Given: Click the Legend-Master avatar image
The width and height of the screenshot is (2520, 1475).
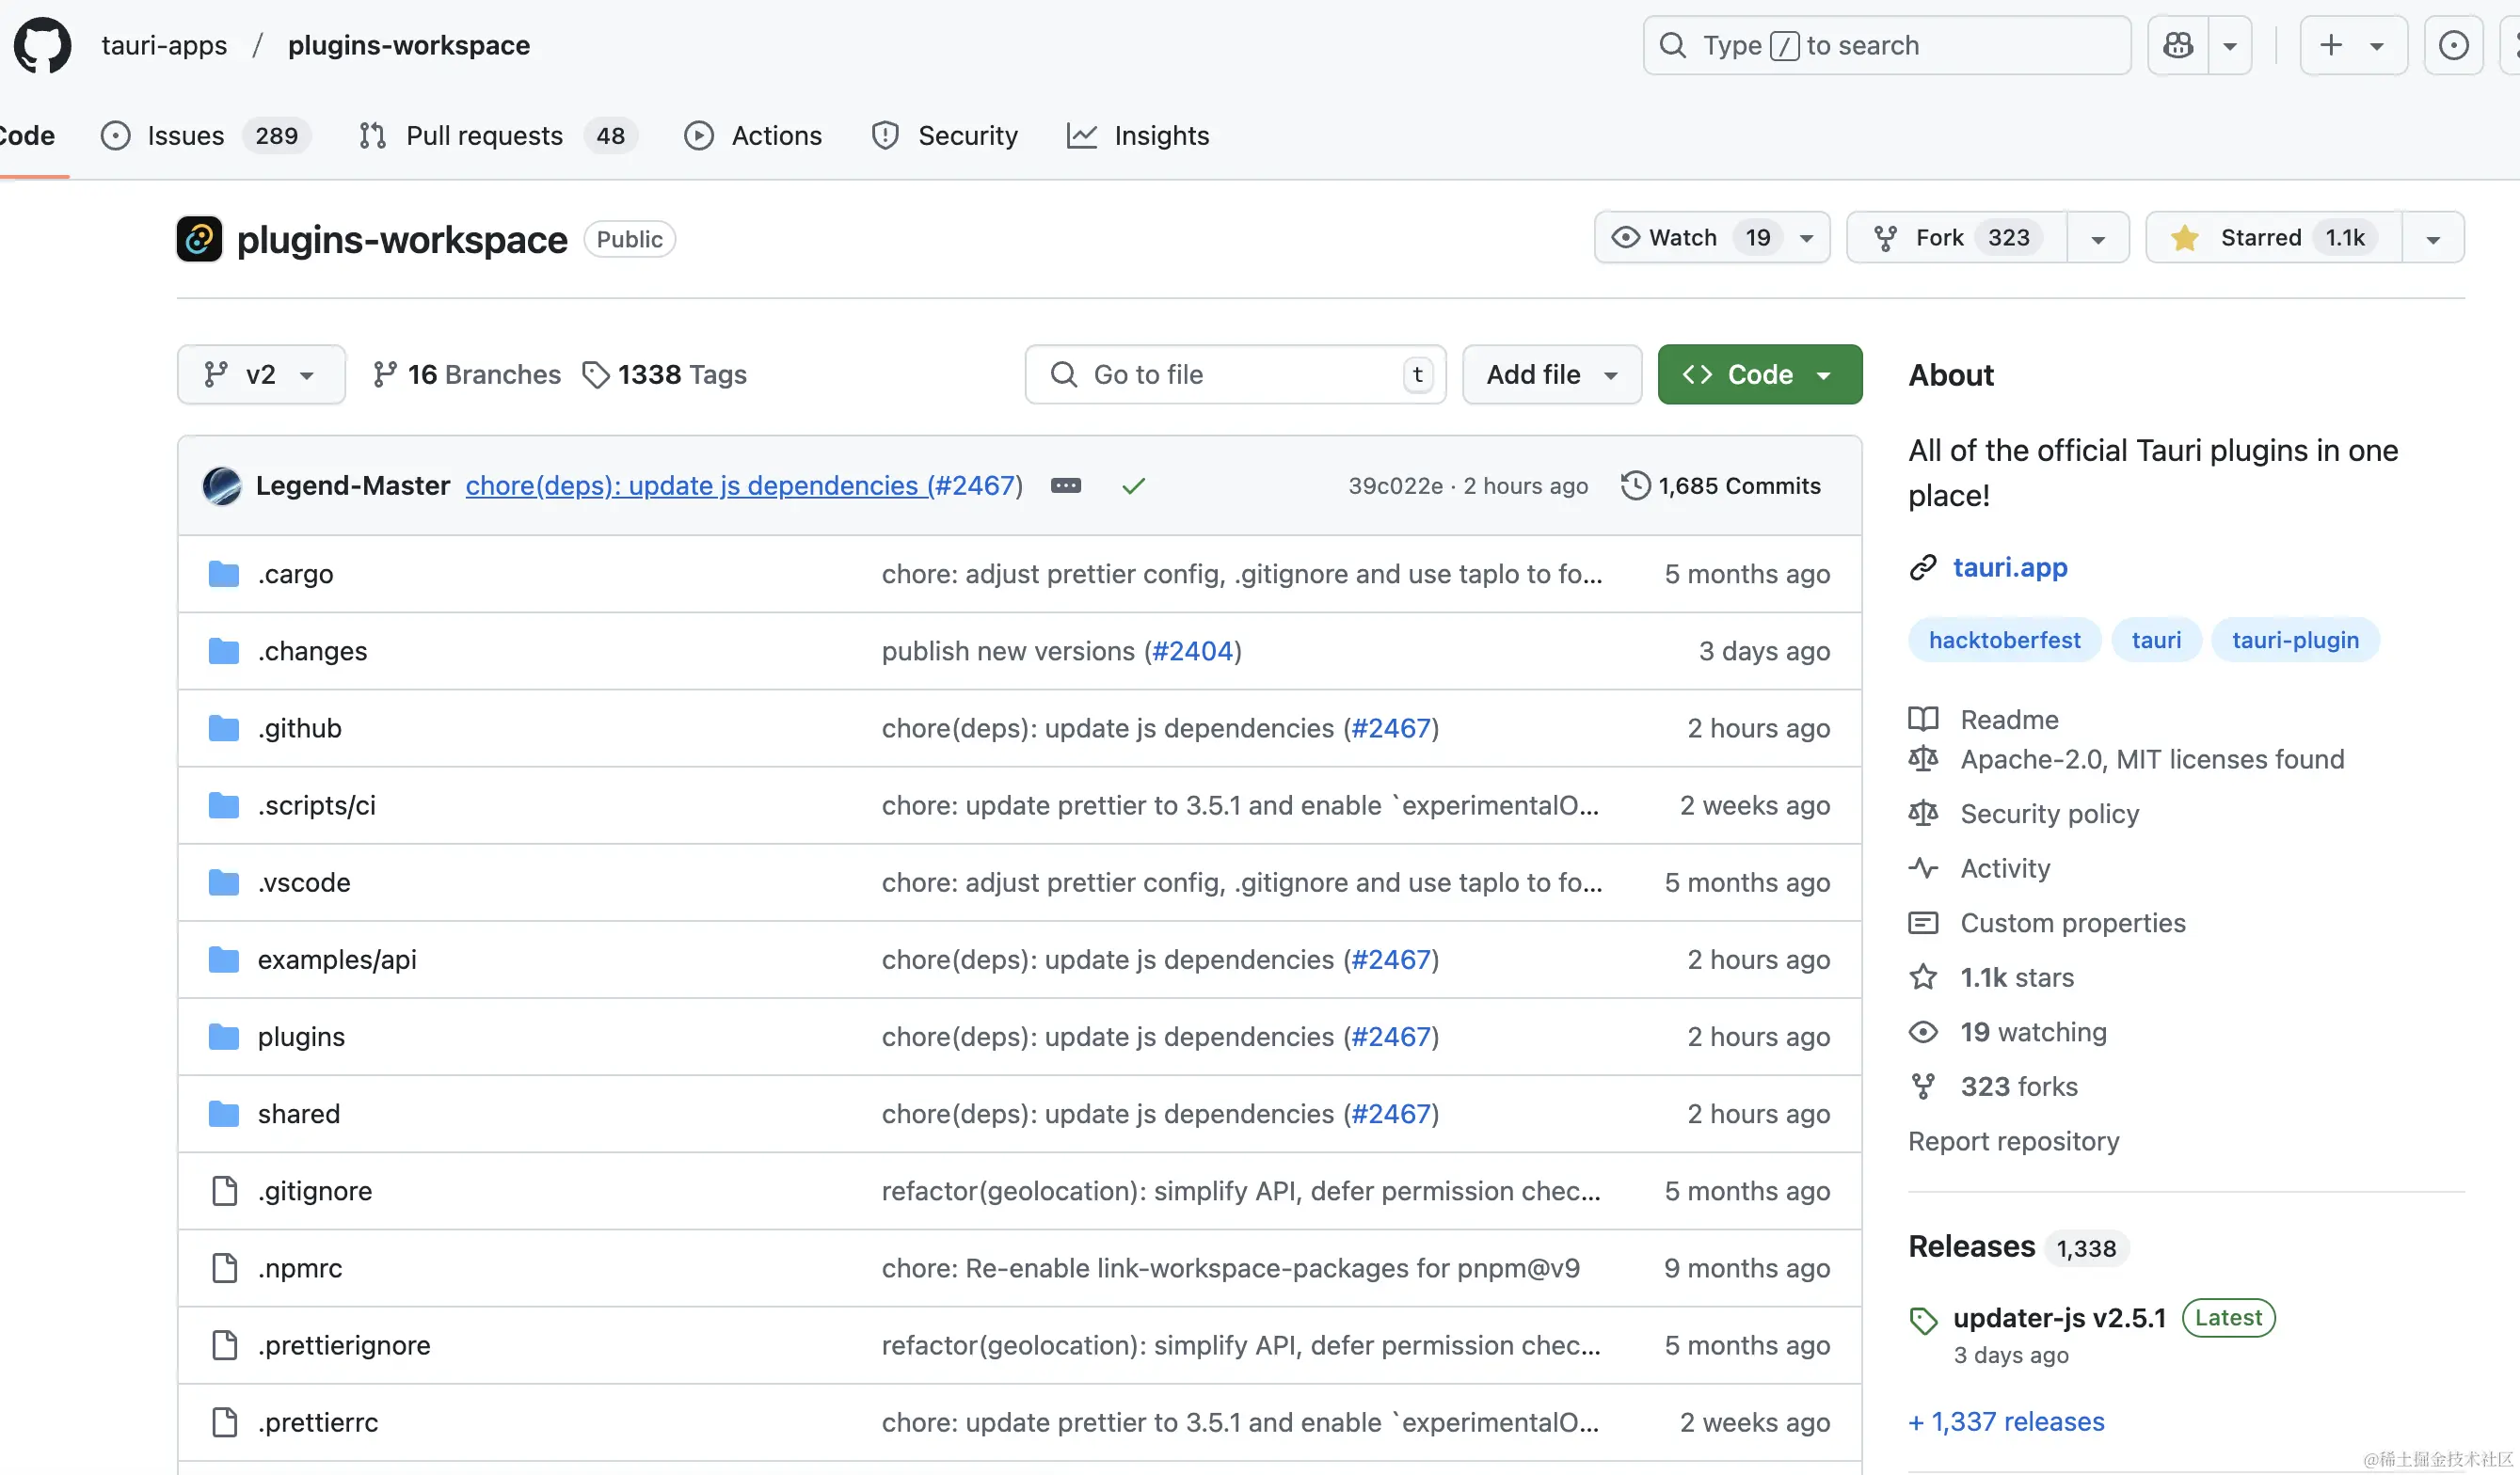Looking at the screenshot, I should (x=222, y=486).
